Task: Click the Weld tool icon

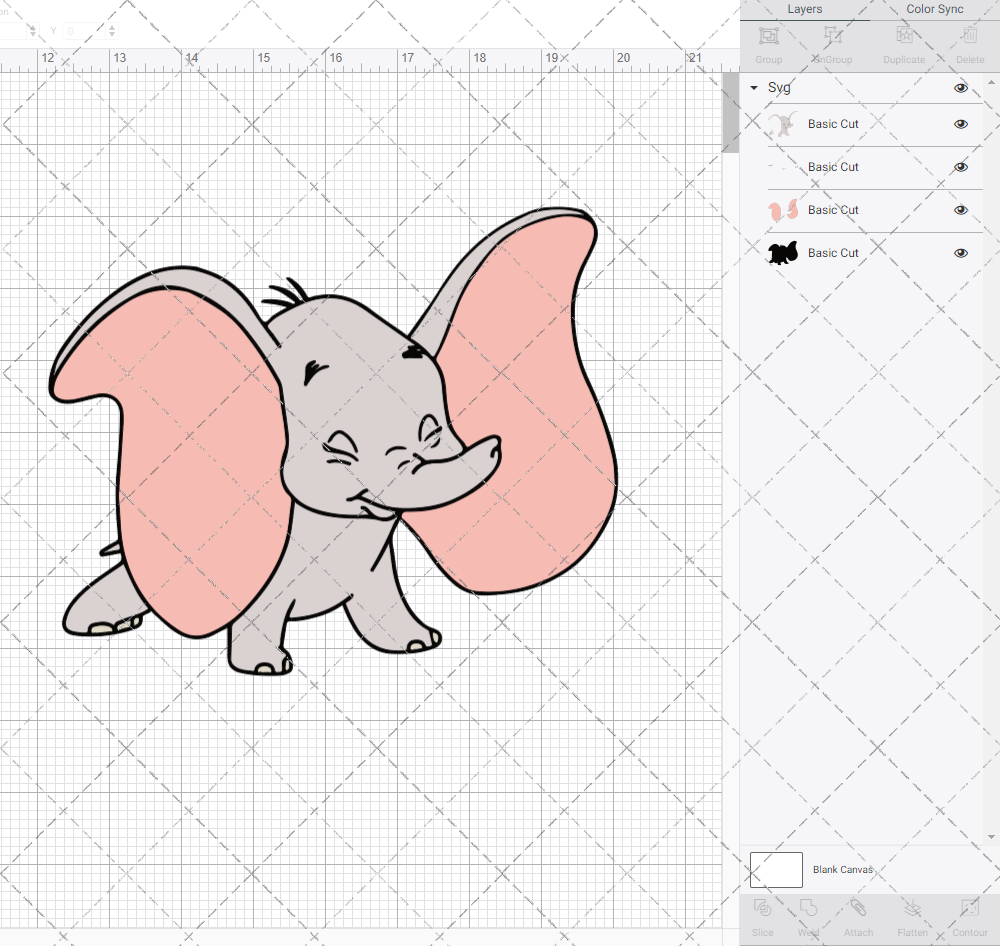Action: click(x=808, y=908)
